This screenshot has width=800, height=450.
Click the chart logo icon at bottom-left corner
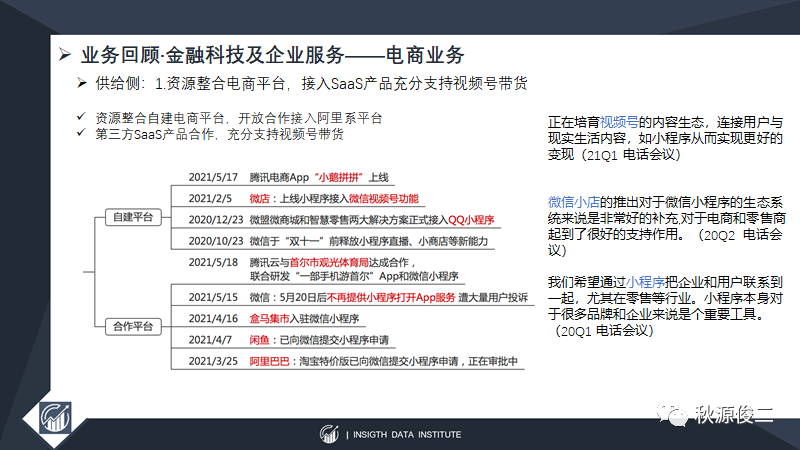point(55,417)
